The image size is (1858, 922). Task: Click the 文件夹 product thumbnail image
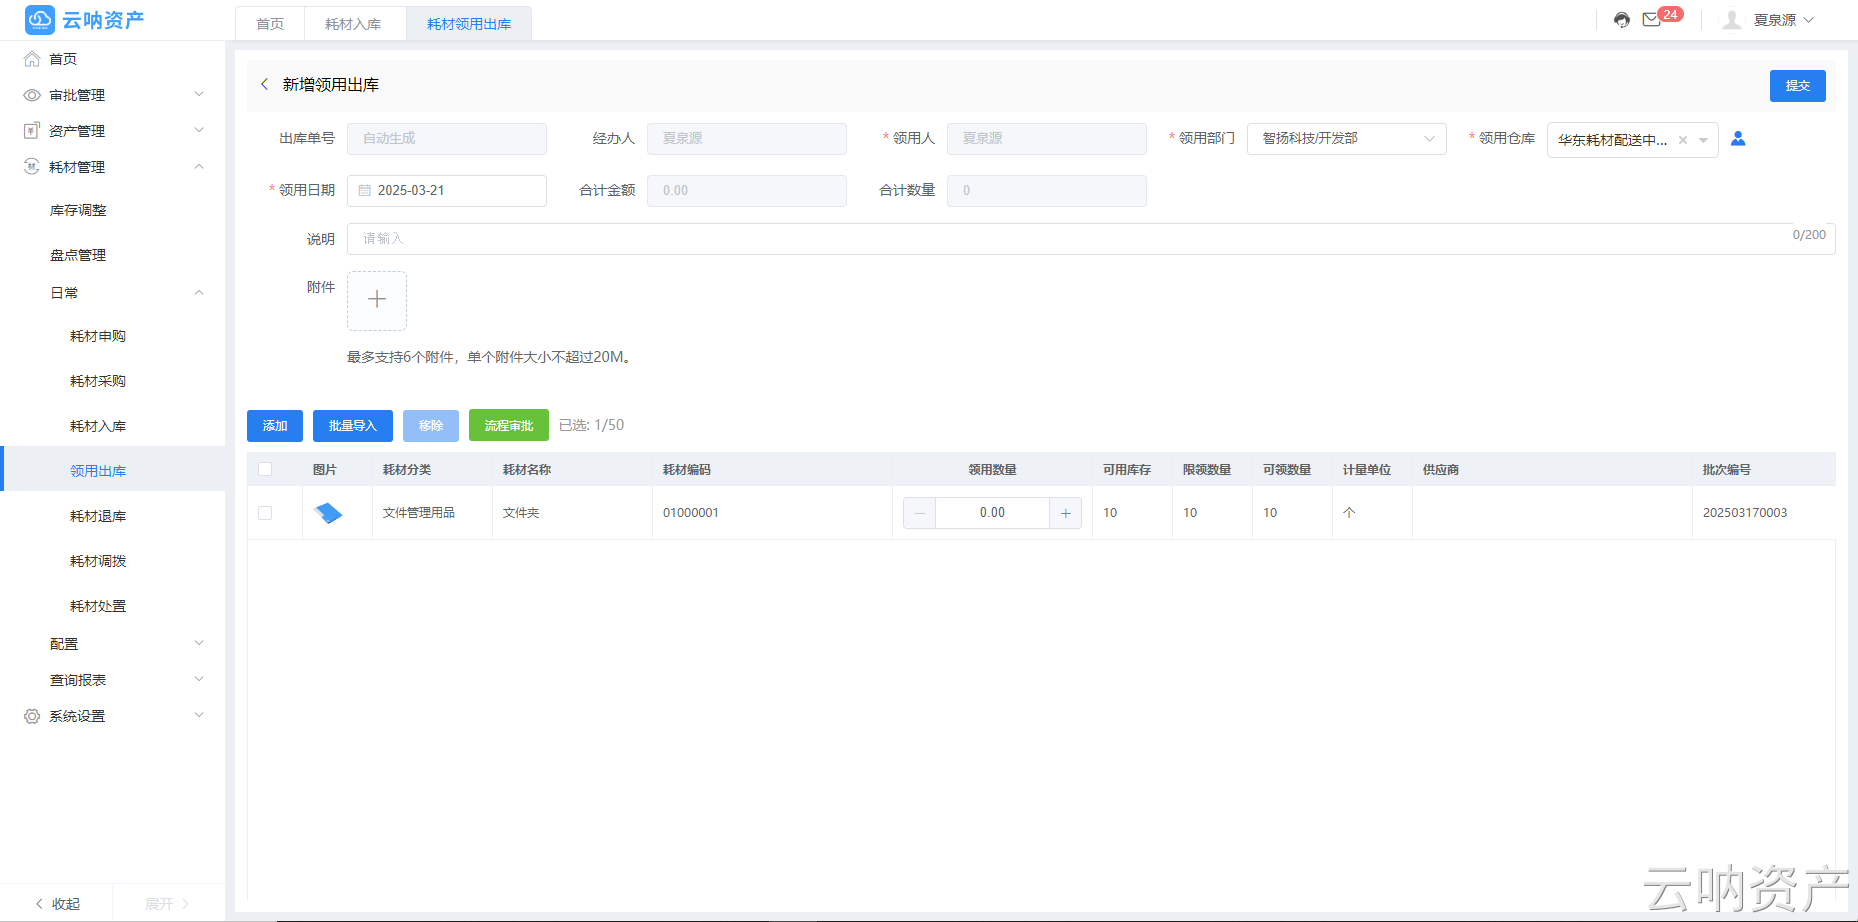[328, 513]
